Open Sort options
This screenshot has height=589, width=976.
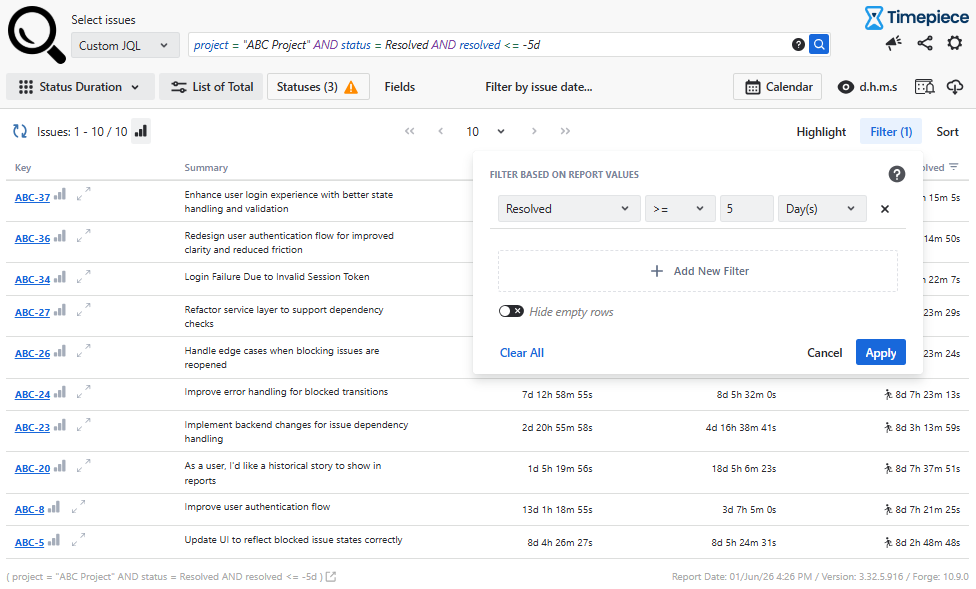point(947,131)
